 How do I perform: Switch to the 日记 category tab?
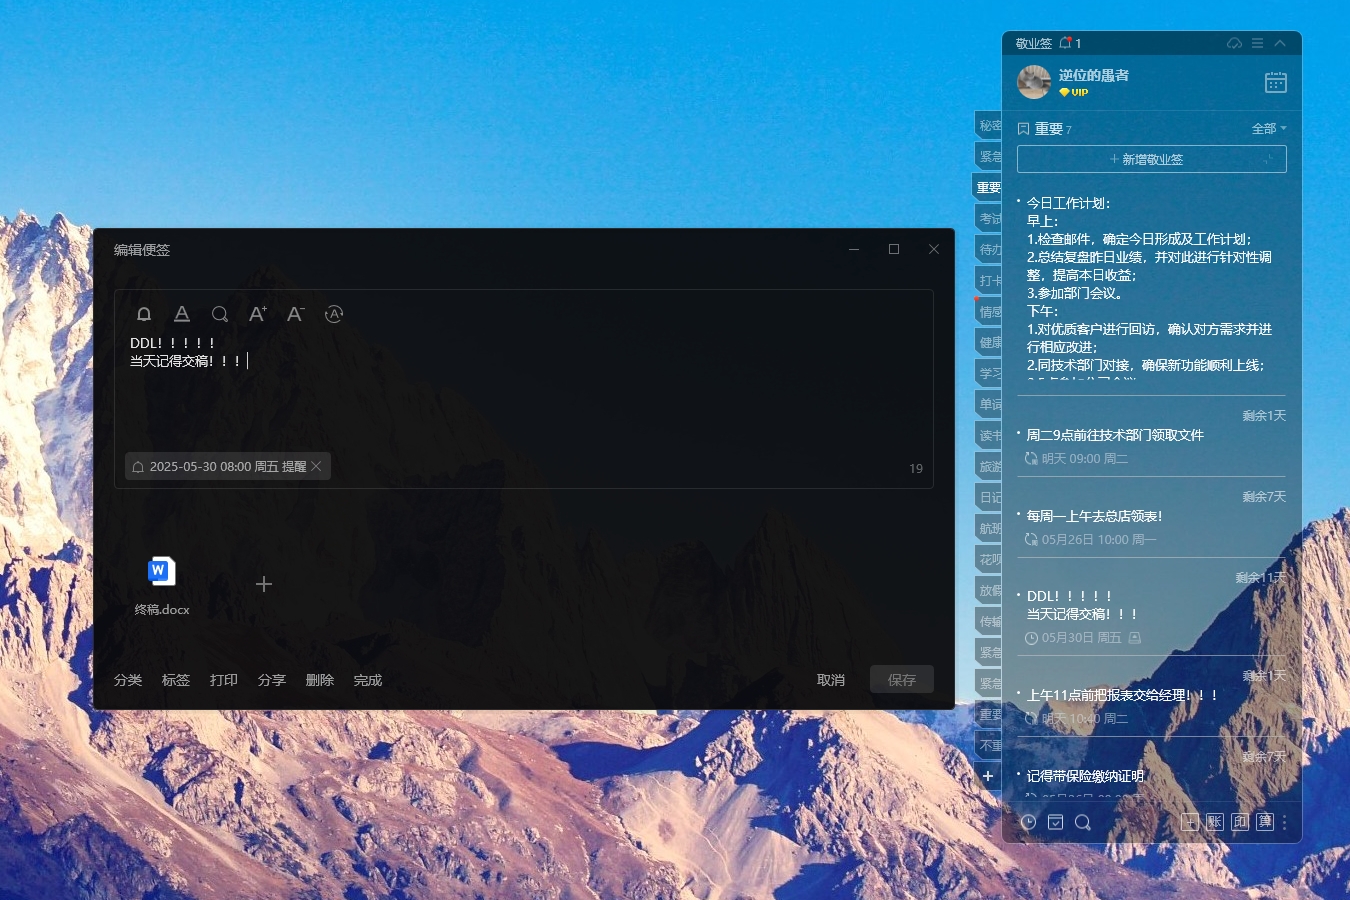pos(989,497)
